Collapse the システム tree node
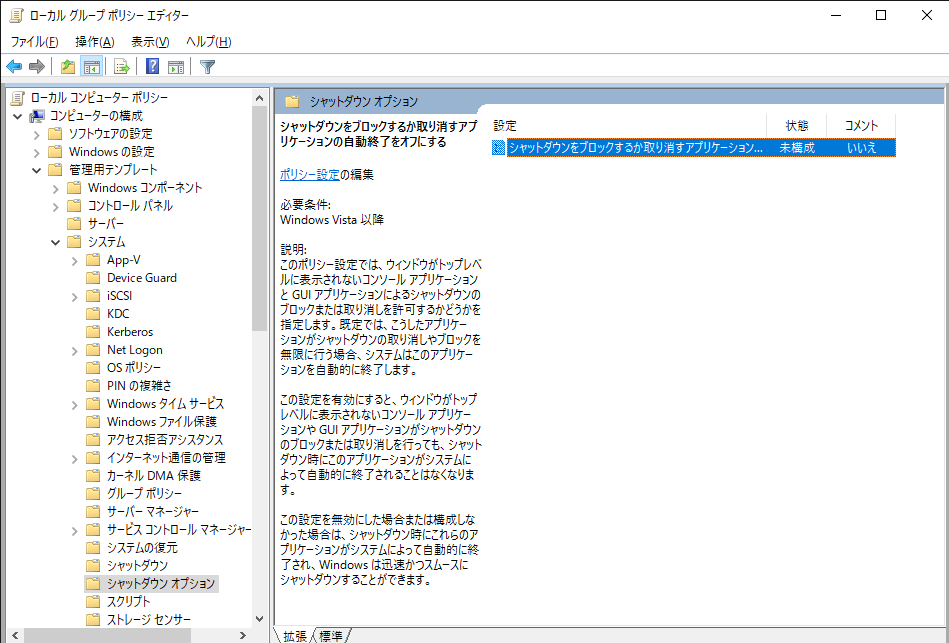The width and height of the screenshot is (949, 643). (56, 241)
